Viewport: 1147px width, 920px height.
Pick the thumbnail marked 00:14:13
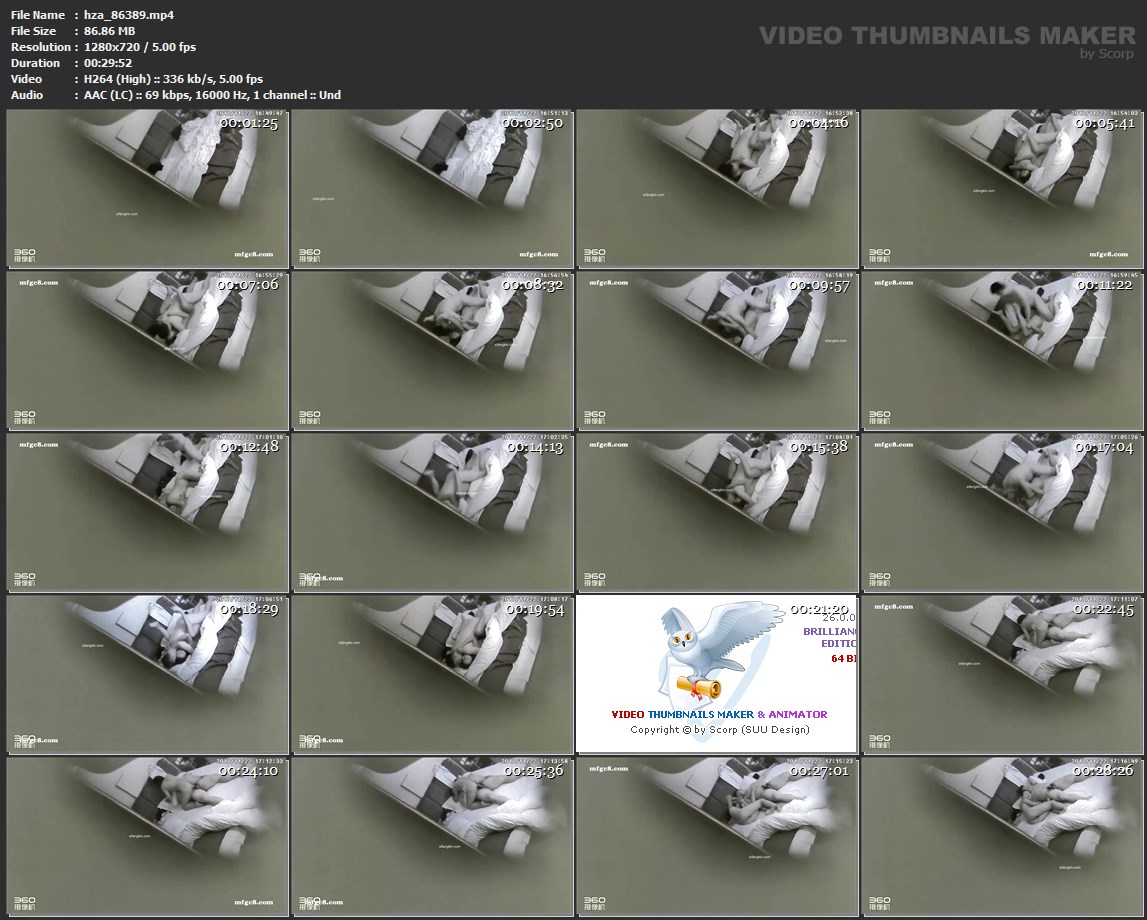click(432, 513)
